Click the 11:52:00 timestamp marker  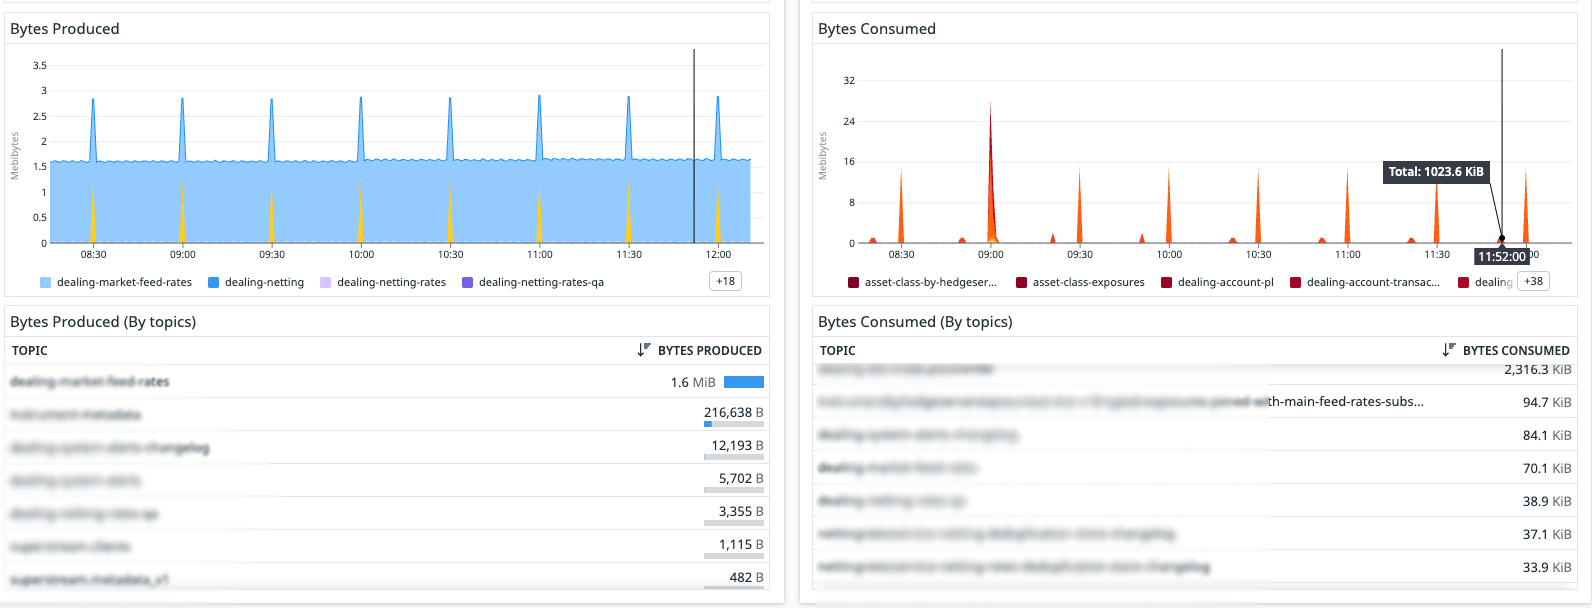1502,256
